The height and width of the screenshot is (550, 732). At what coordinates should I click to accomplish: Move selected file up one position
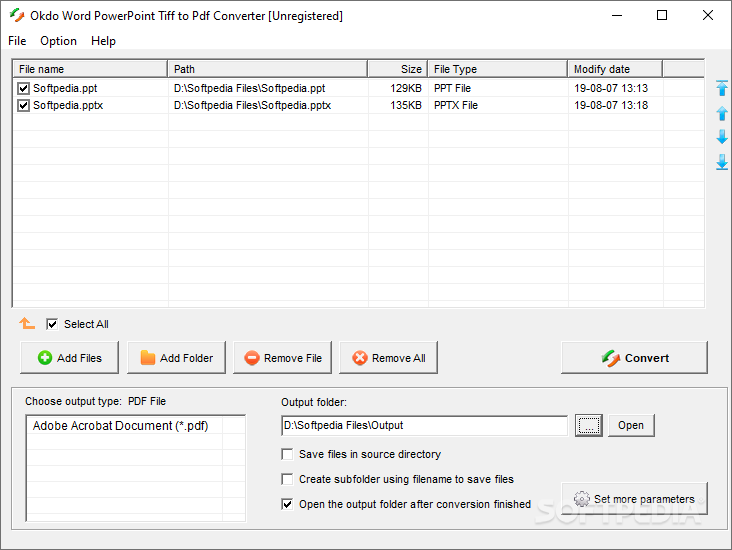(722, 113)
